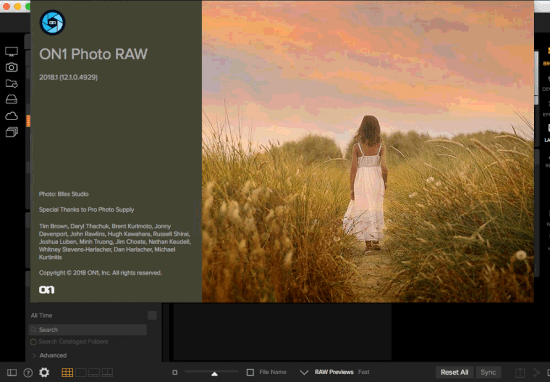Expand the Advanced search section
550x382 pixels.
coord(49,355)
